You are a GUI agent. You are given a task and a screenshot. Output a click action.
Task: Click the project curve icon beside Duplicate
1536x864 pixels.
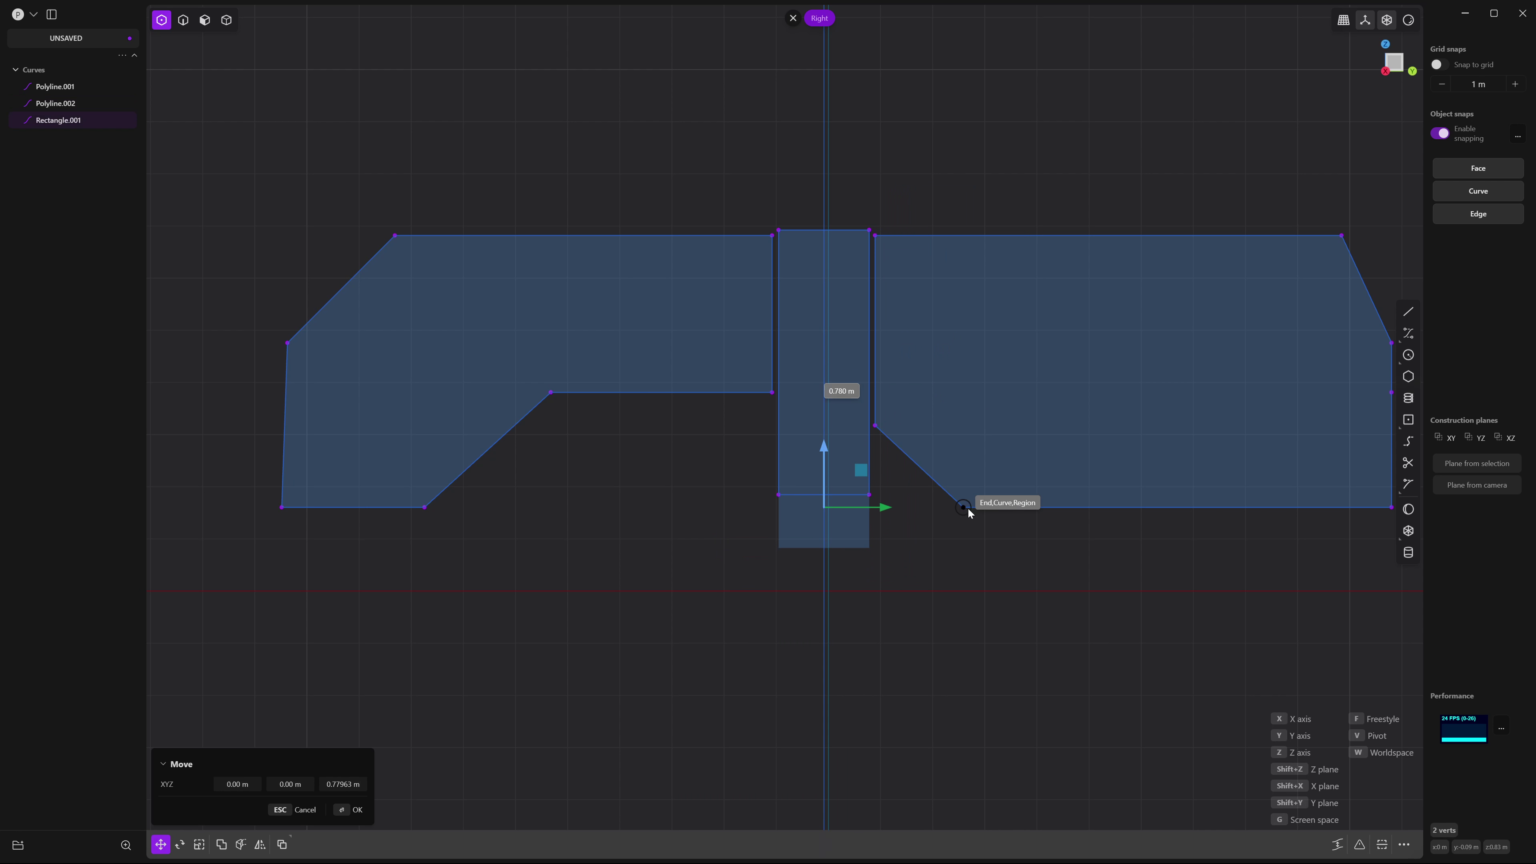click(241, 845)
